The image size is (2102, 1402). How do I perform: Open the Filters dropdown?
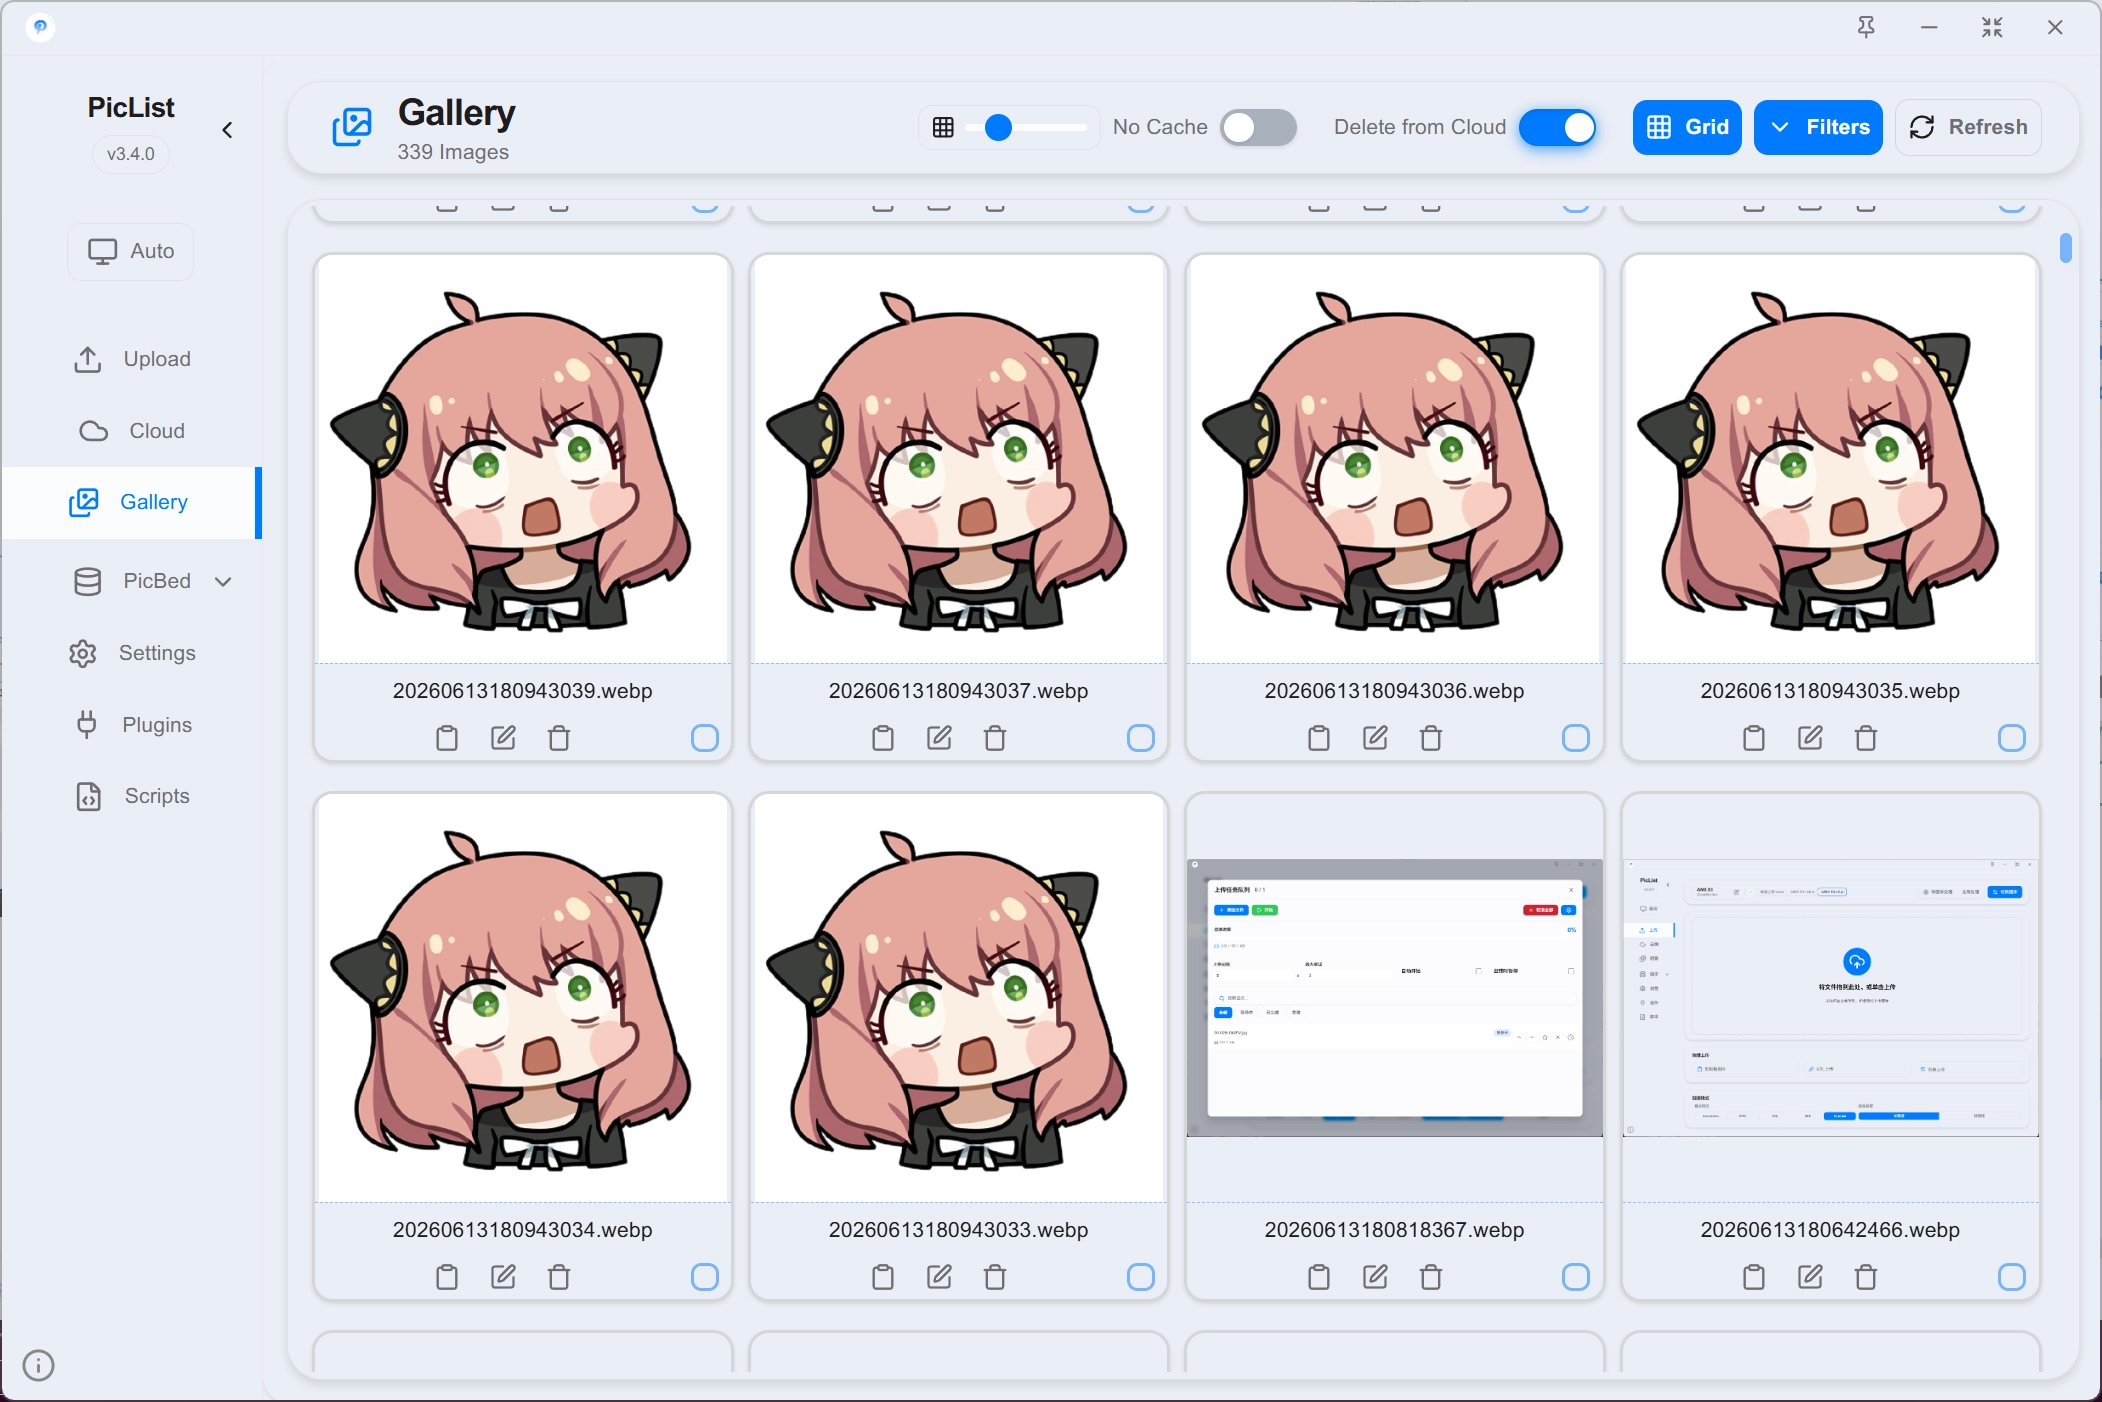(1818, 127)
